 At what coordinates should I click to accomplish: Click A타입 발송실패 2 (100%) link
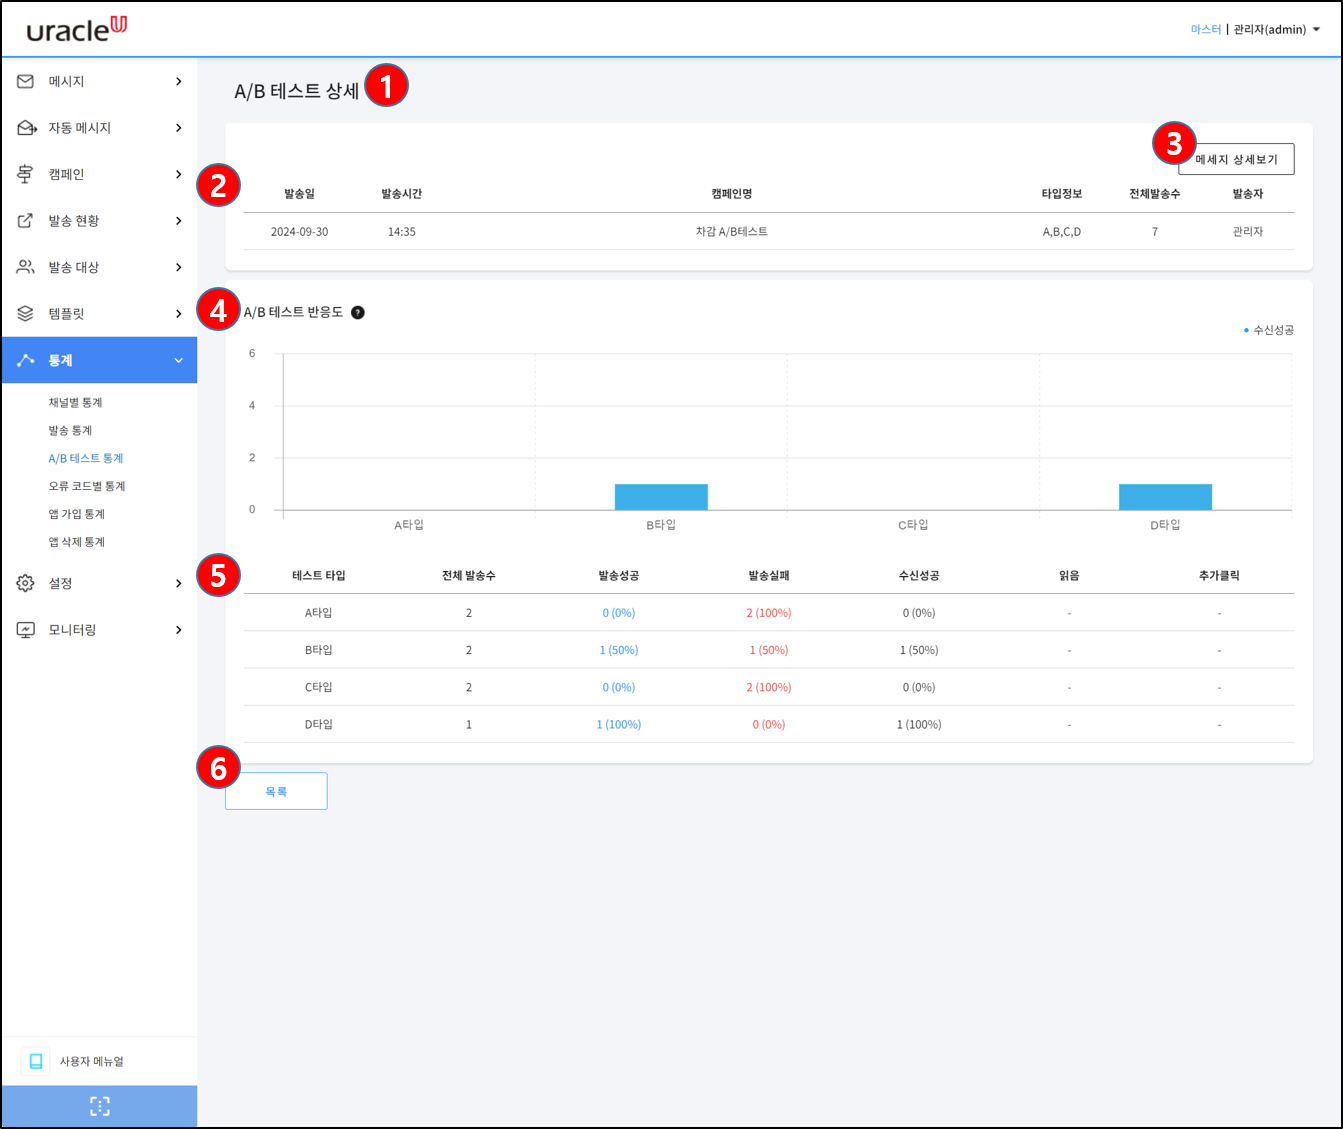(x=769, y=613)
